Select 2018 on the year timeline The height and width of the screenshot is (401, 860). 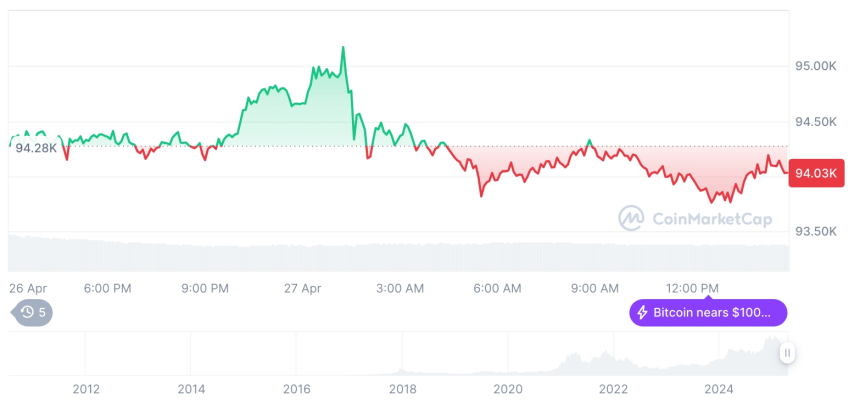(402, 388)
